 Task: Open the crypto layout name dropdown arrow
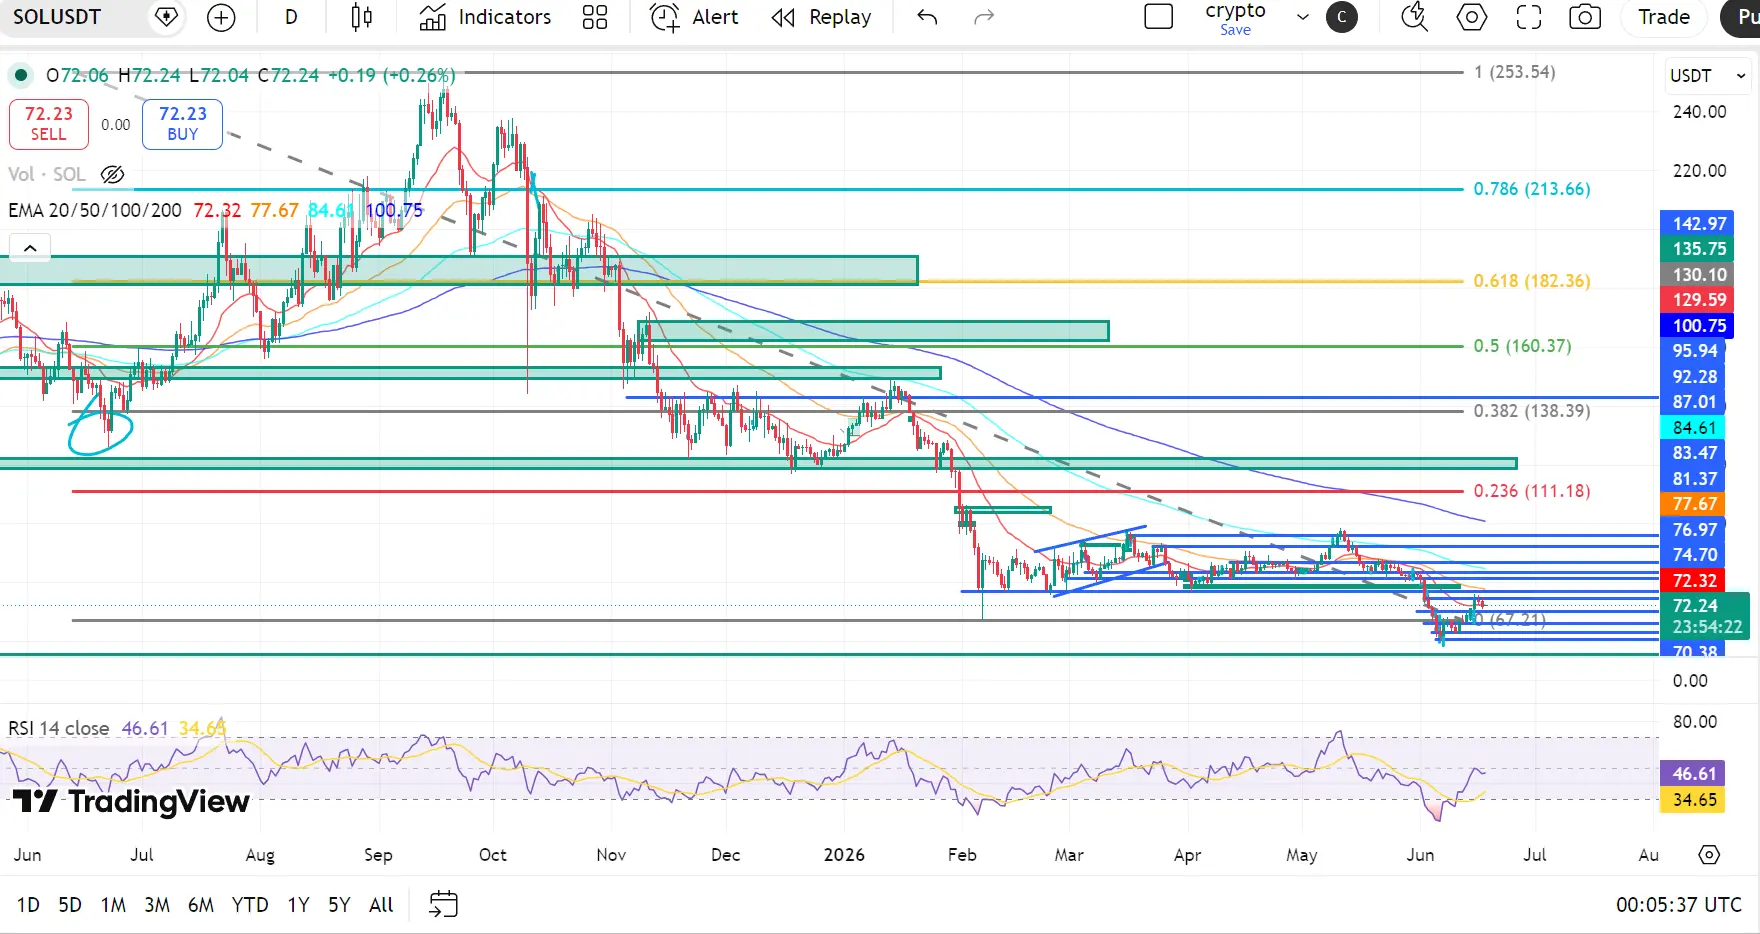1302,17
